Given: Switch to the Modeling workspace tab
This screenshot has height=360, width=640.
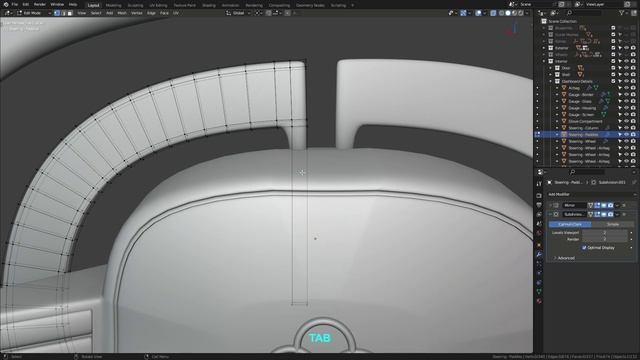Looking at the screenshot, I should pyautogui.click(x=113, y=5).
